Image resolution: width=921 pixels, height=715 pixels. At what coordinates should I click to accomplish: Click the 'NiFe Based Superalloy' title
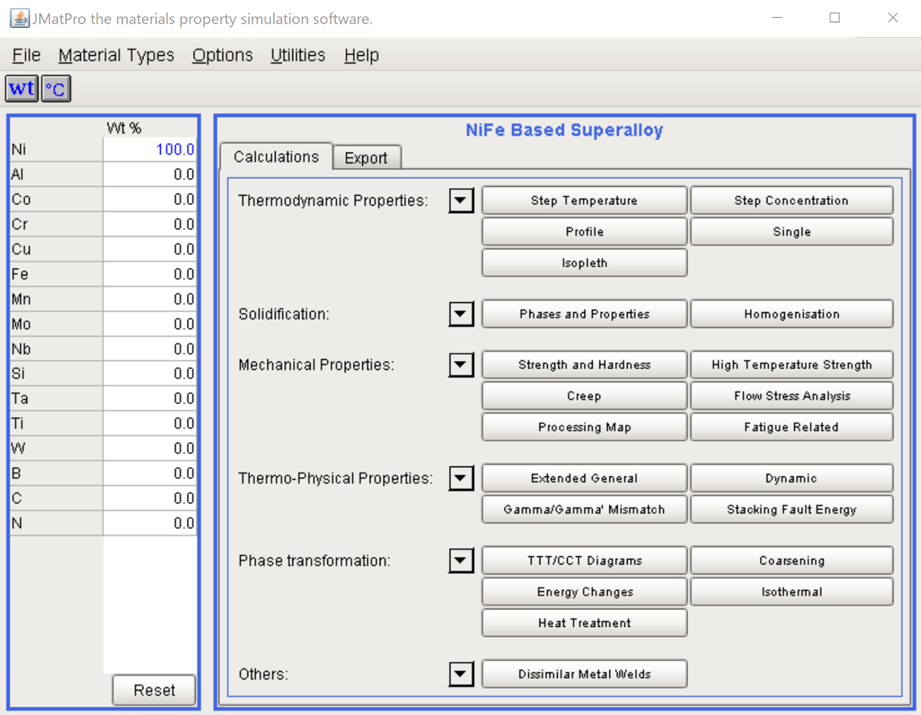(564, 130)
